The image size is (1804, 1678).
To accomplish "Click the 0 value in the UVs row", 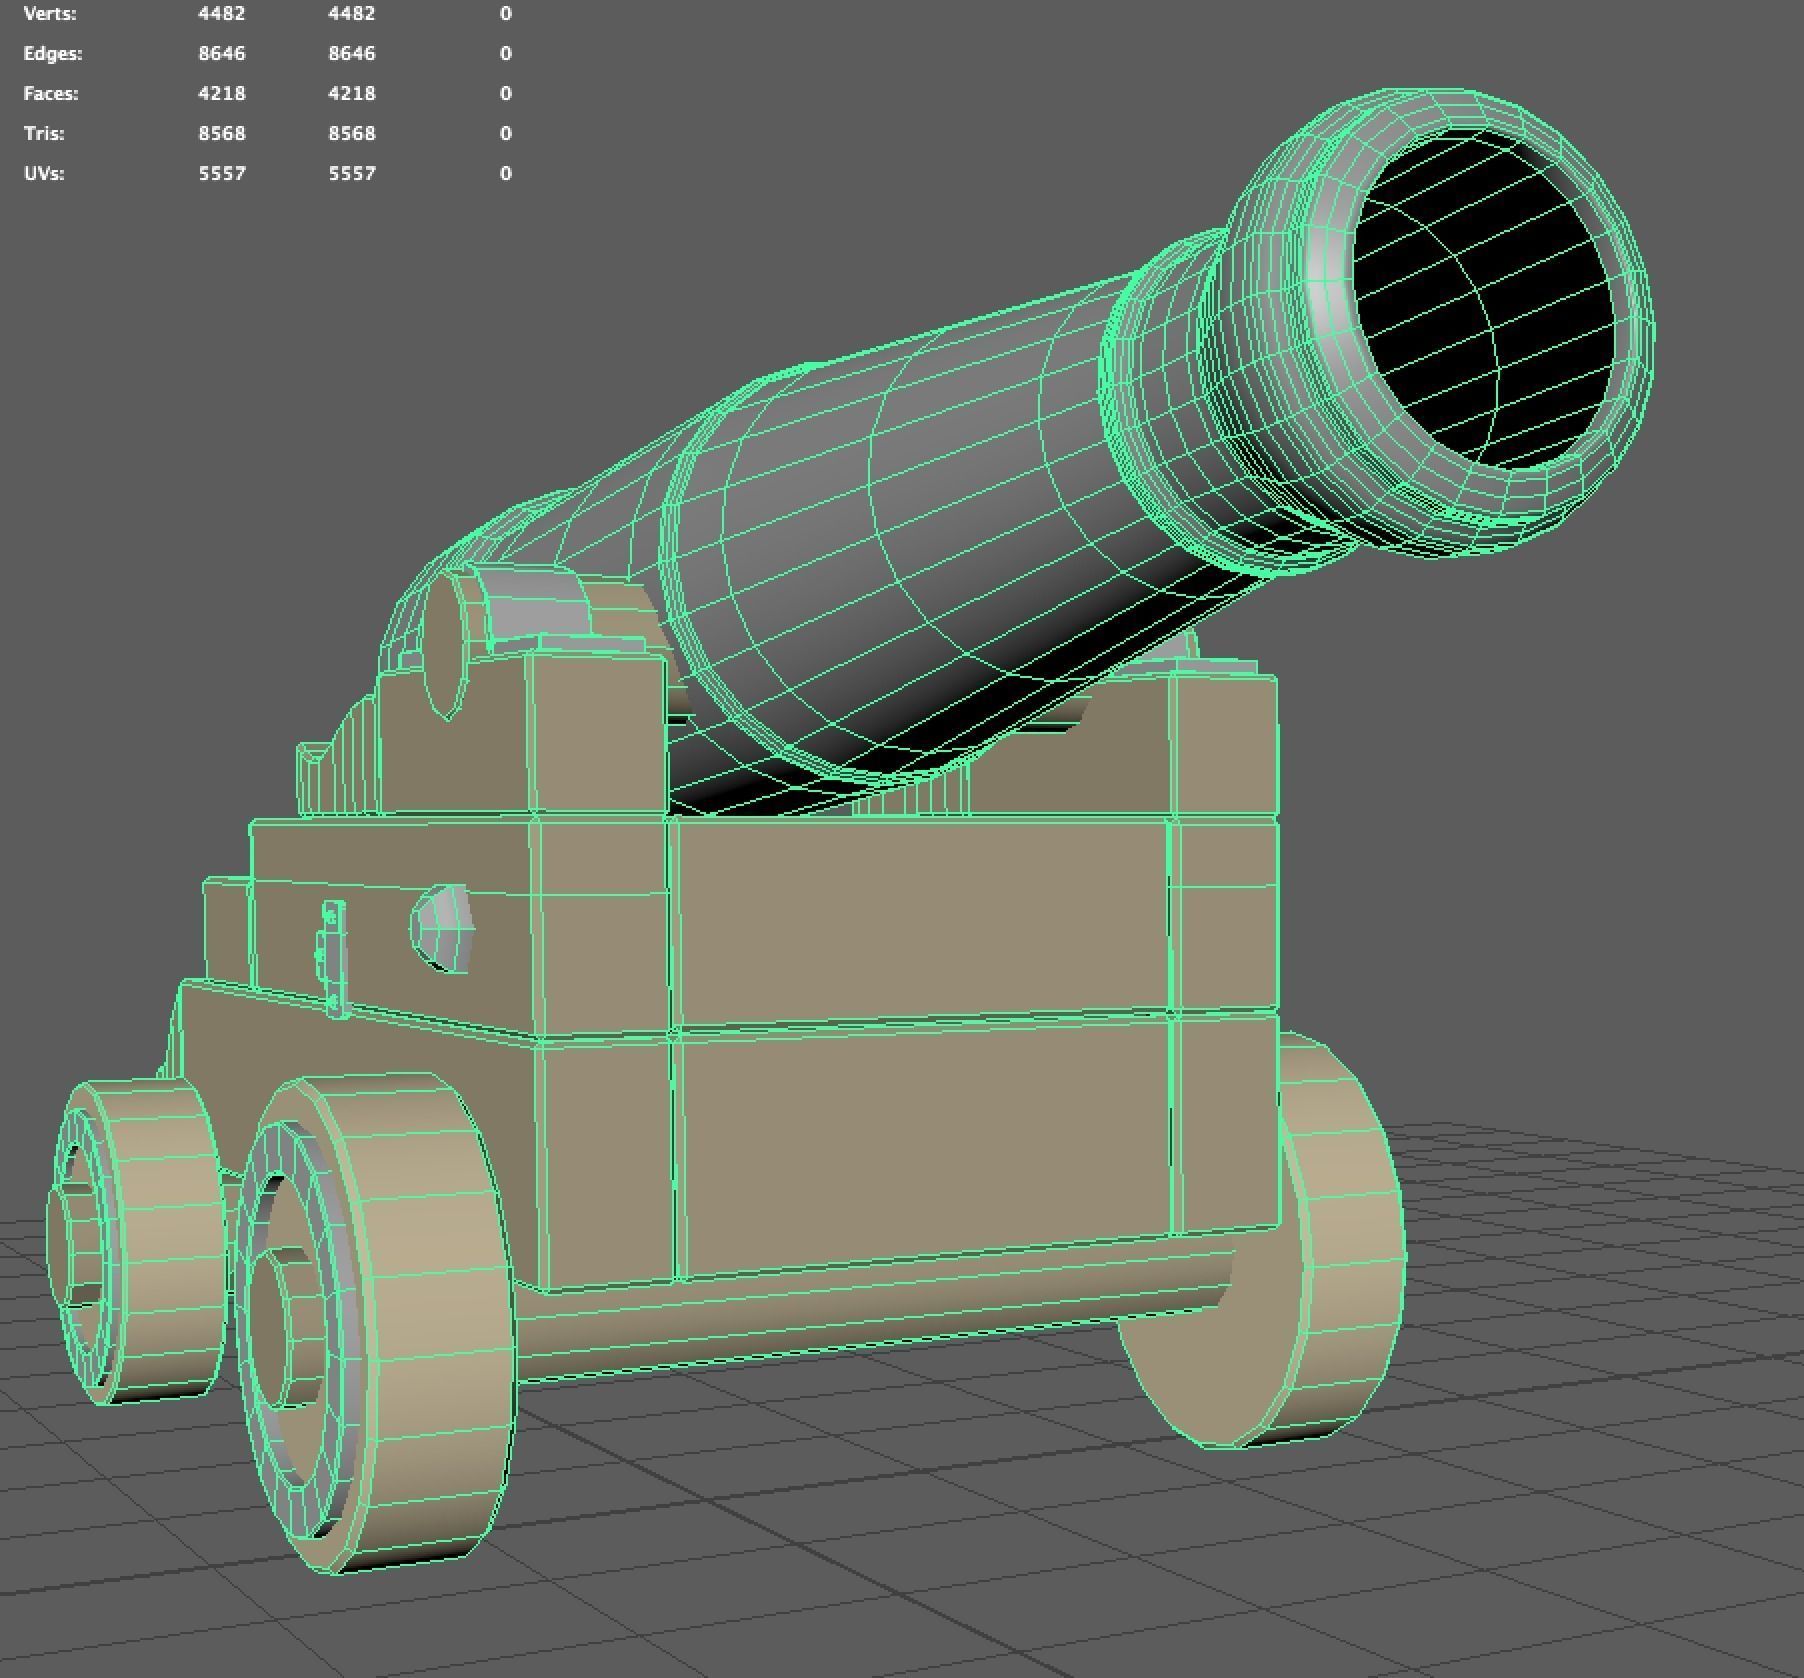I will (x=506, y=174).
